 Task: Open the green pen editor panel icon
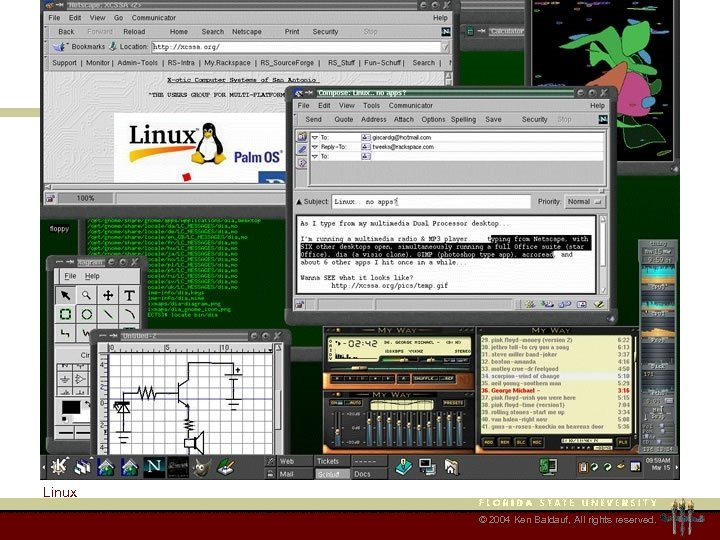[x=225, y=467]
